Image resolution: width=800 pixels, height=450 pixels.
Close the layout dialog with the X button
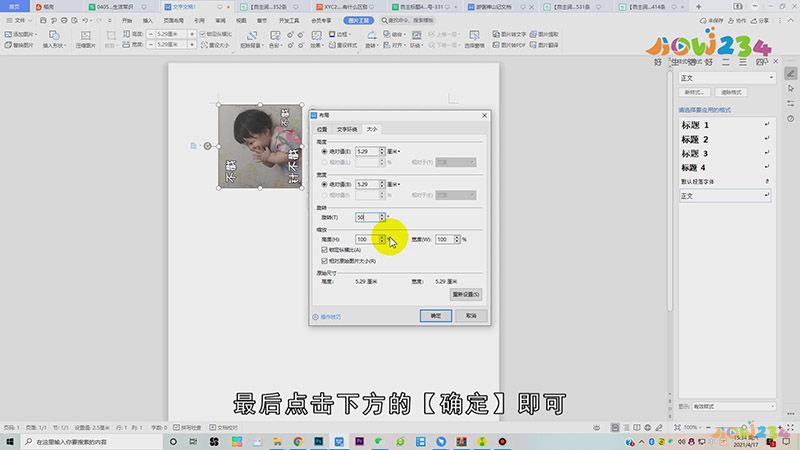[x=484, y=116]
